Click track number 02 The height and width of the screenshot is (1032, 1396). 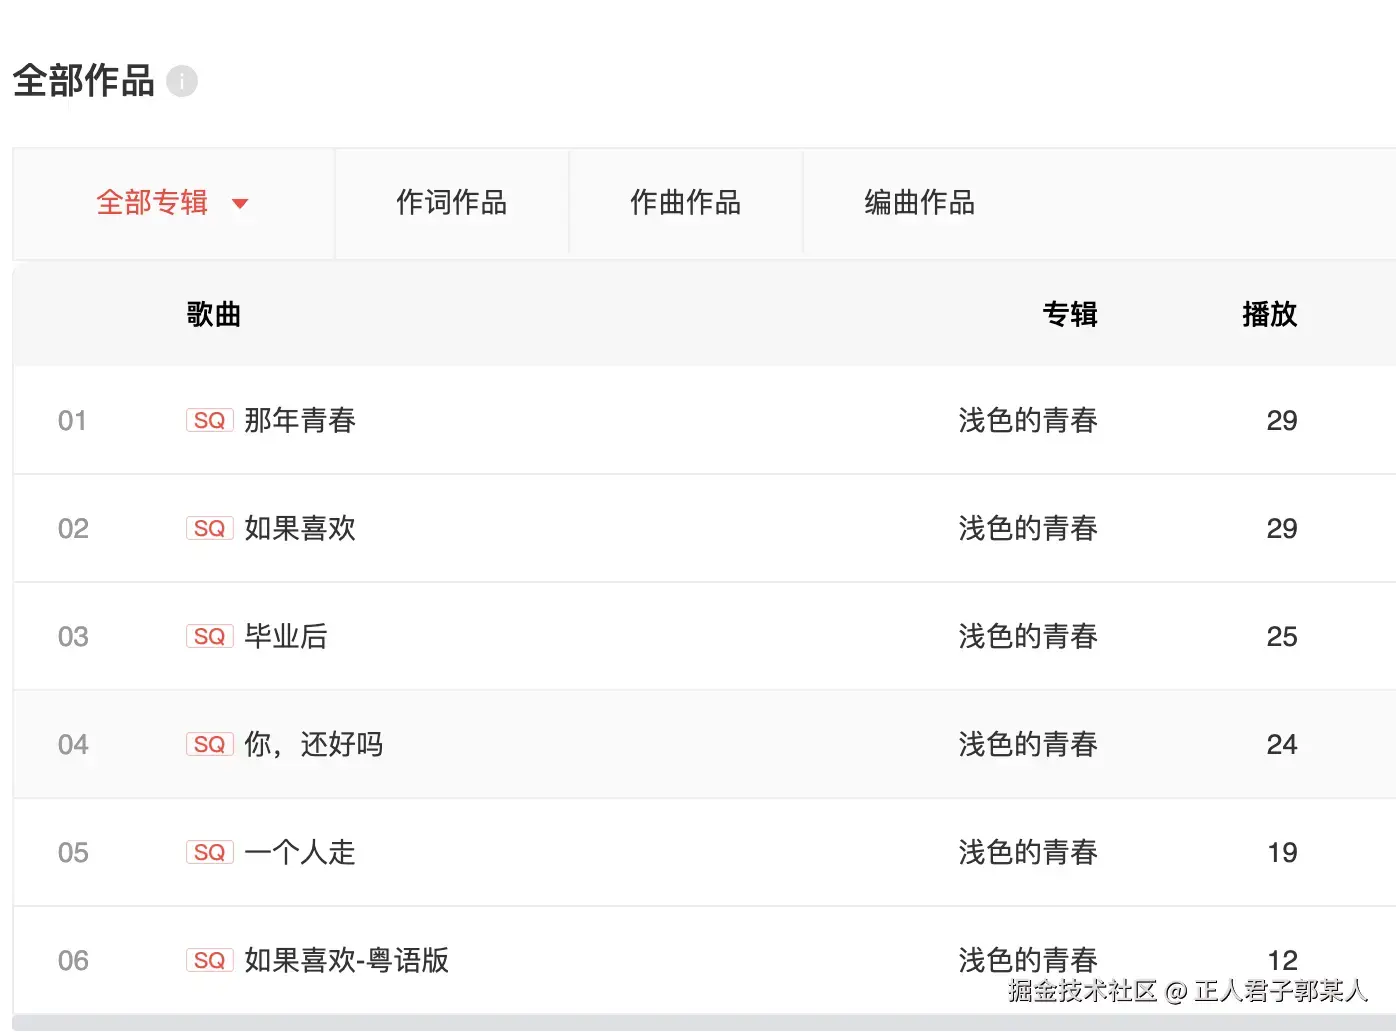click(x=73, y=528)
